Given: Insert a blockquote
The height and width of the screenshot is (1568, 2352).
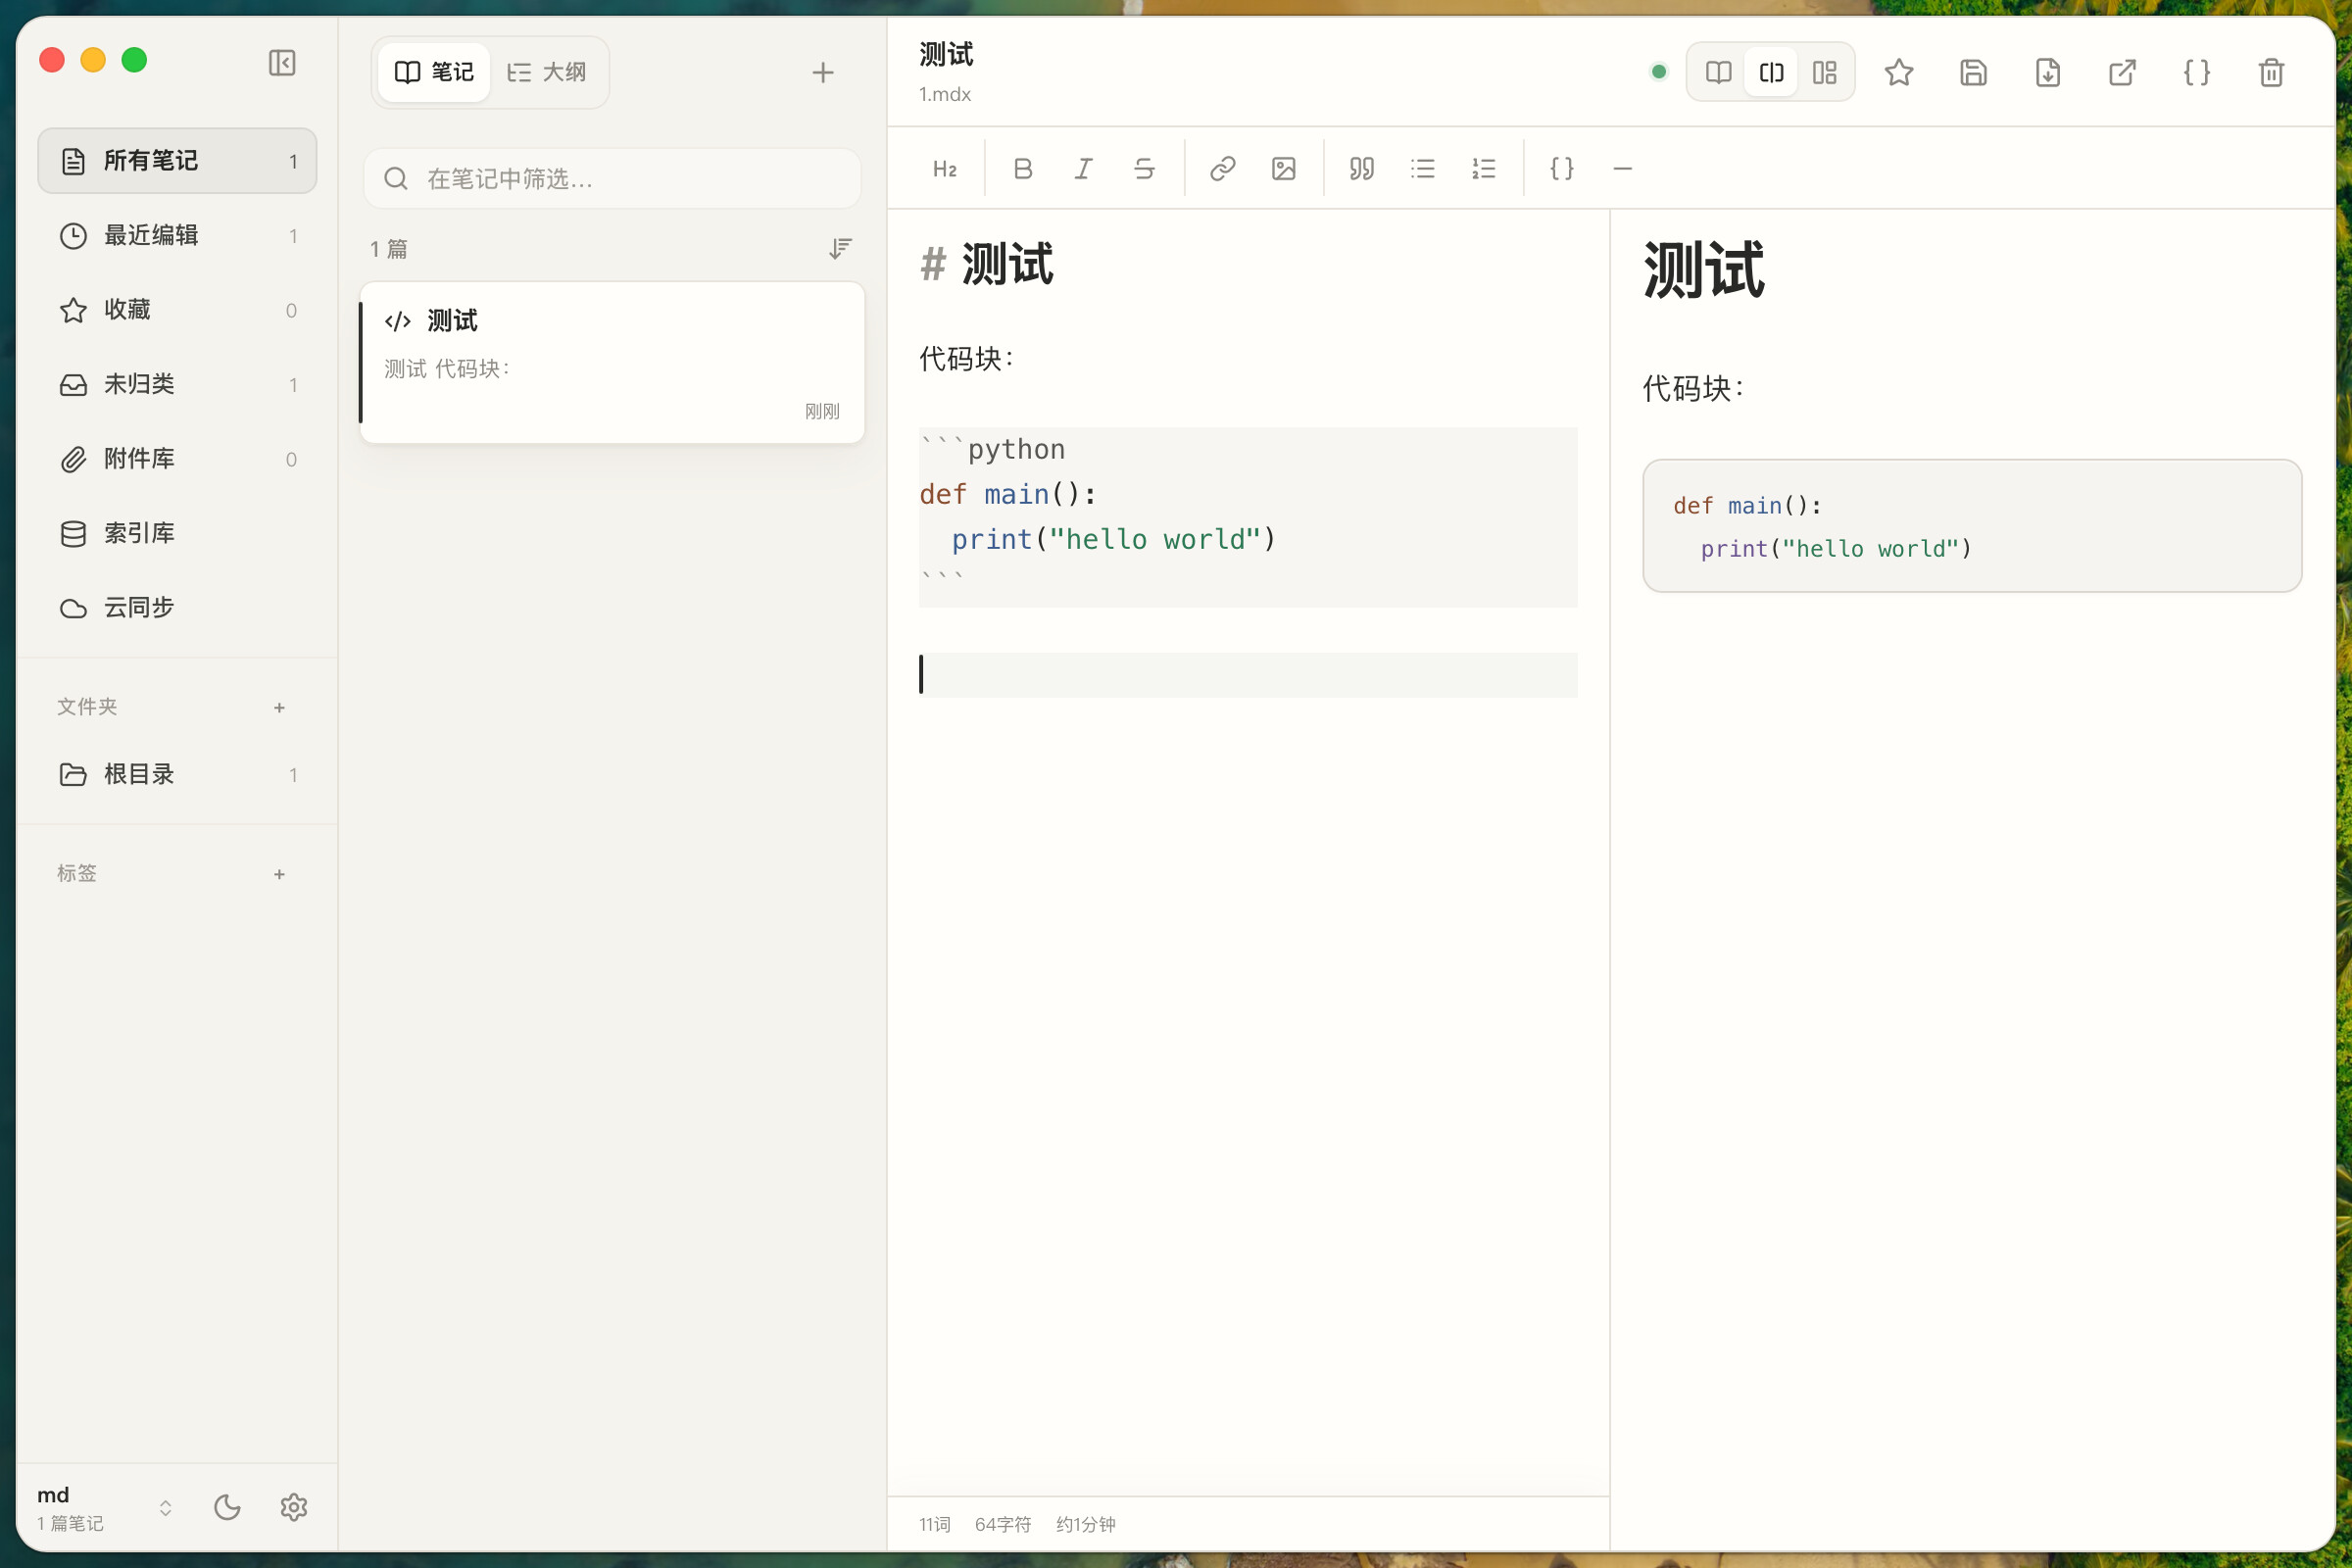Looking at the screenshot, I should pyautogui.click(x=1361, y=169).
